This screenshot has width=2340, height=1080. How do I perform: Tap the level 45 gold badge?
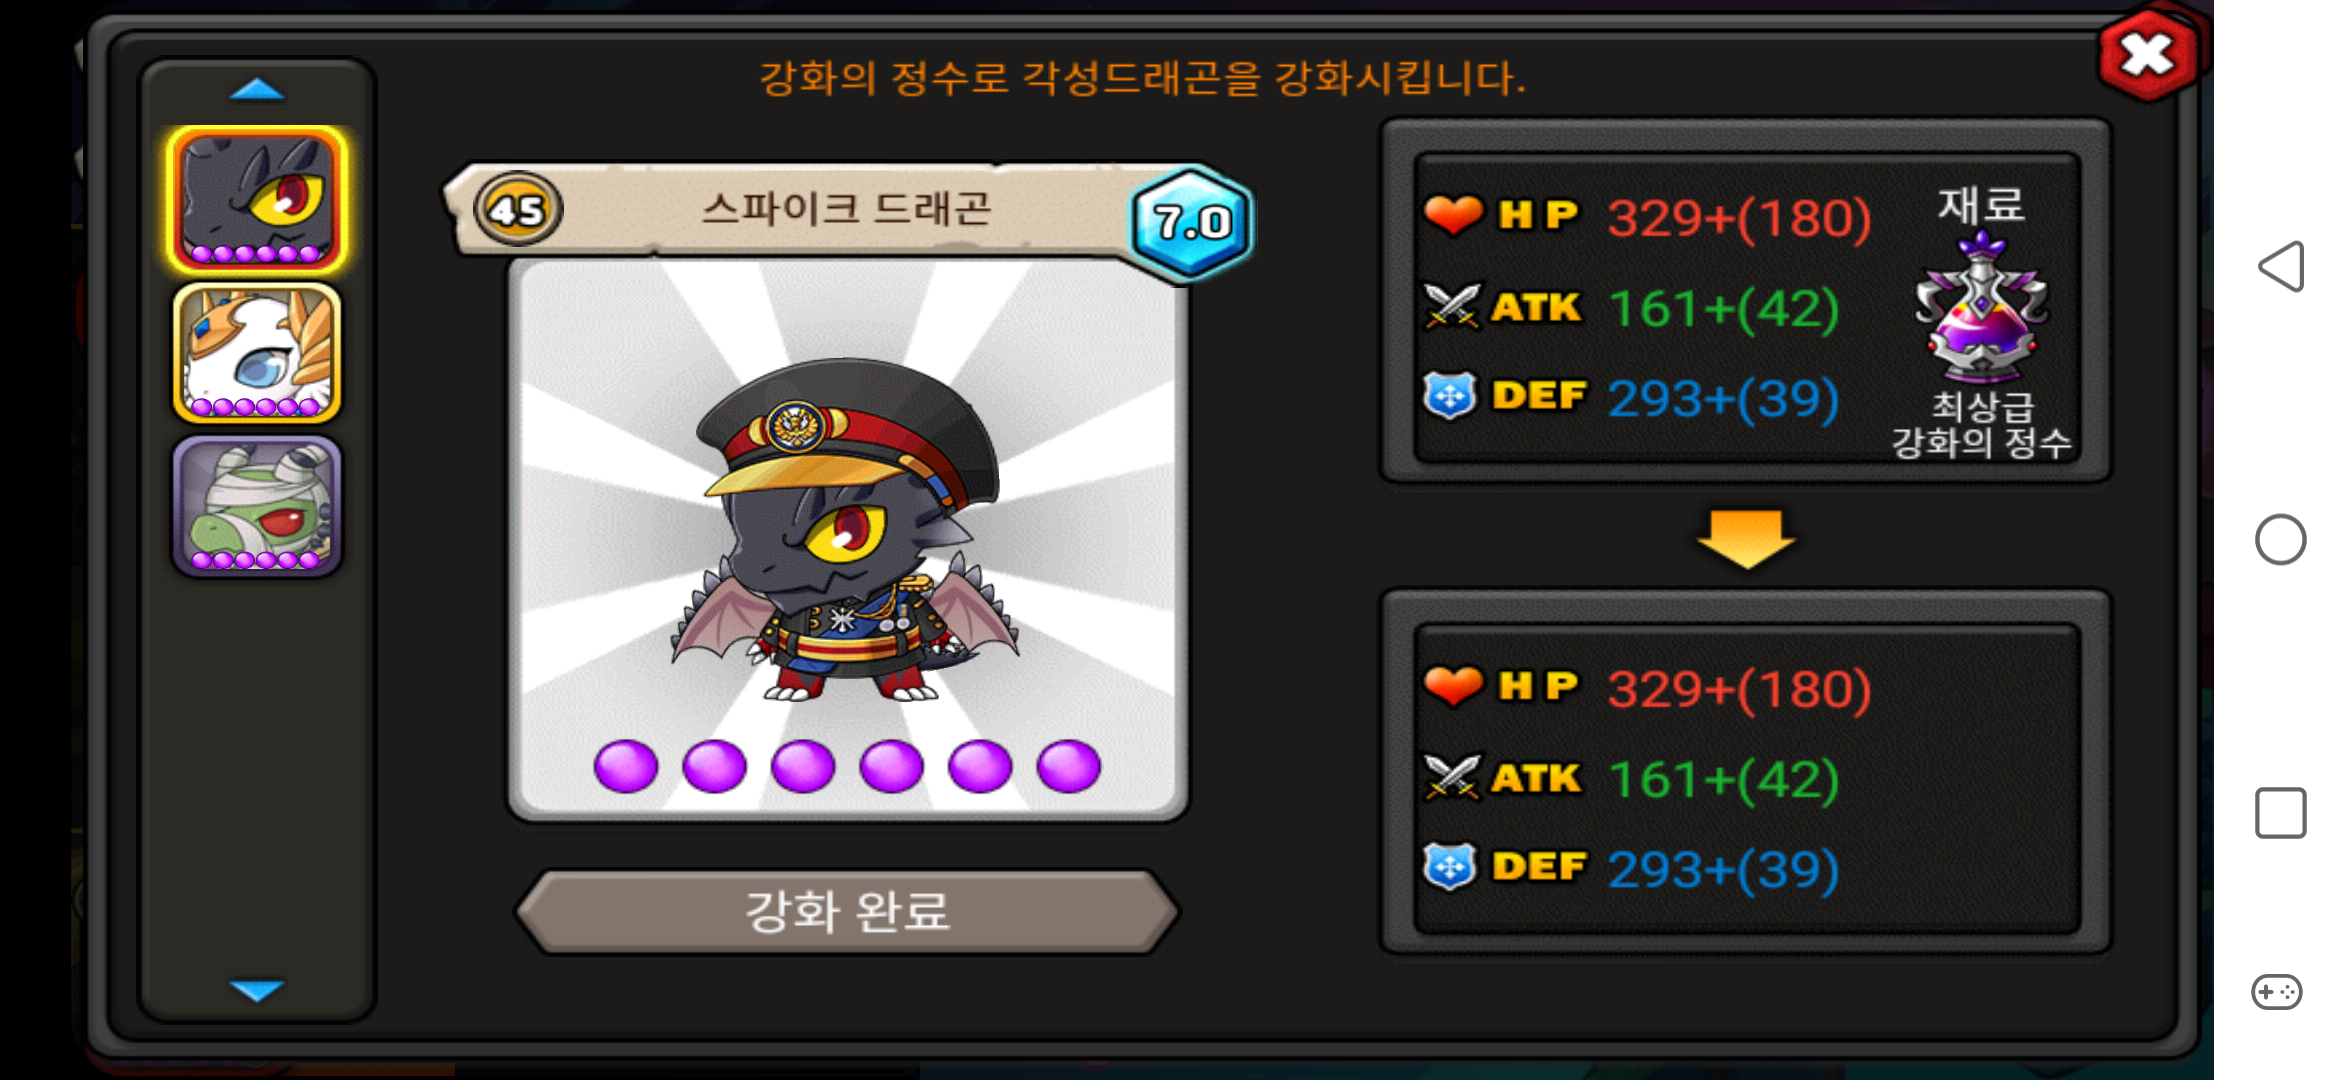pos(517,210)
